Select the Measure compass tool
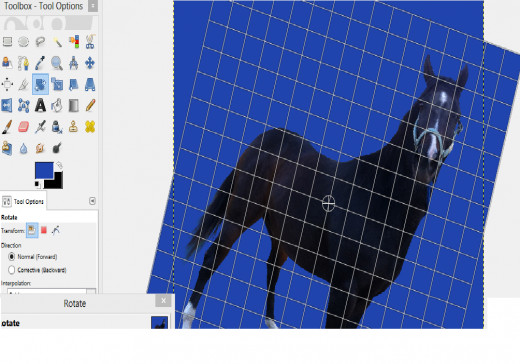This screenshot has width=520, height=364. pos(74,63)
